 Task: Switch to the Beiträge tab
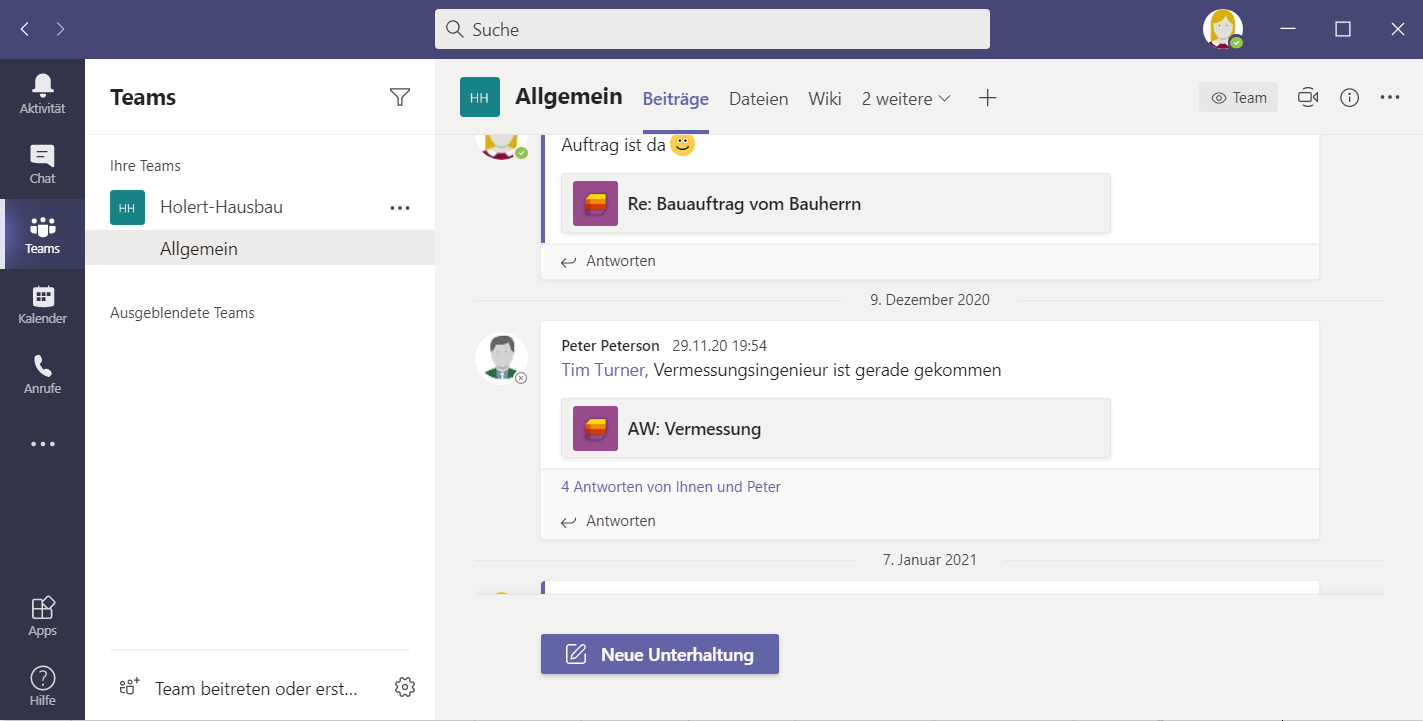click(x=676, y=98)
